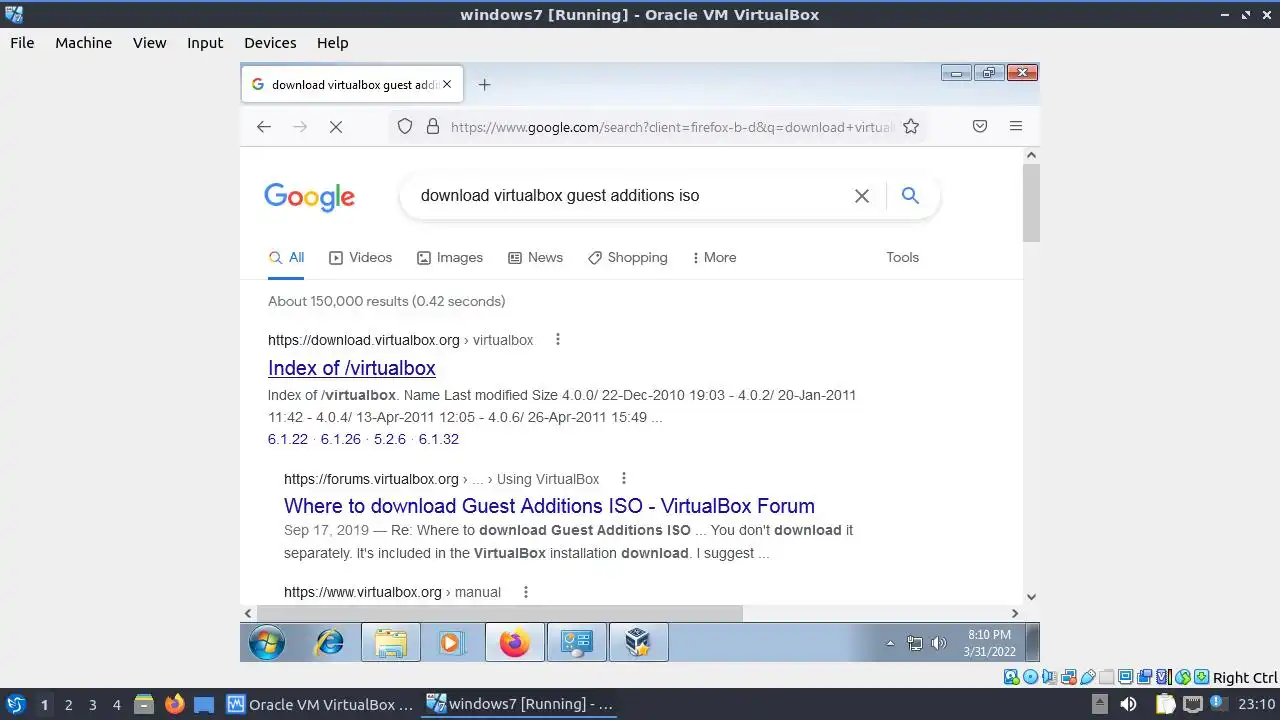Viewport: 1280px width, 720px height.
Task: Click the Firefox URL address bar
Action: pos(670,127)
